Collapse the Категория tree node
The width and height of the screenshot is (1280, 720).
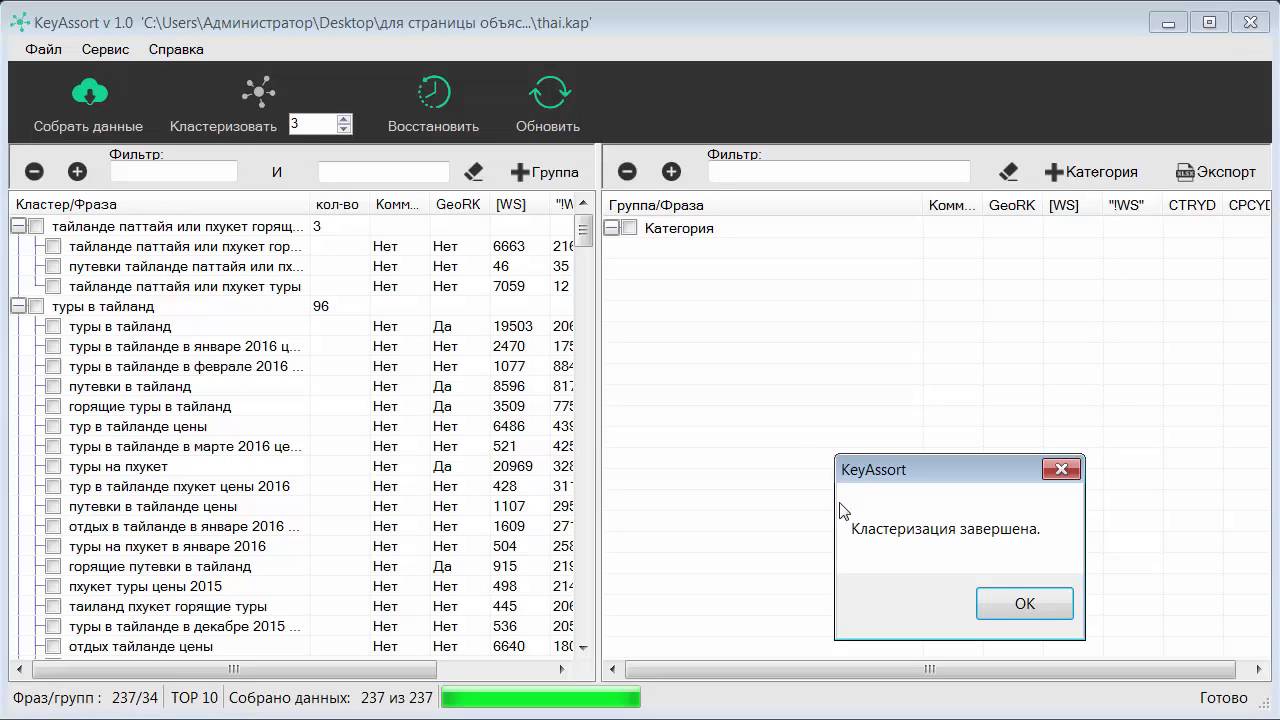click(611, 228)
